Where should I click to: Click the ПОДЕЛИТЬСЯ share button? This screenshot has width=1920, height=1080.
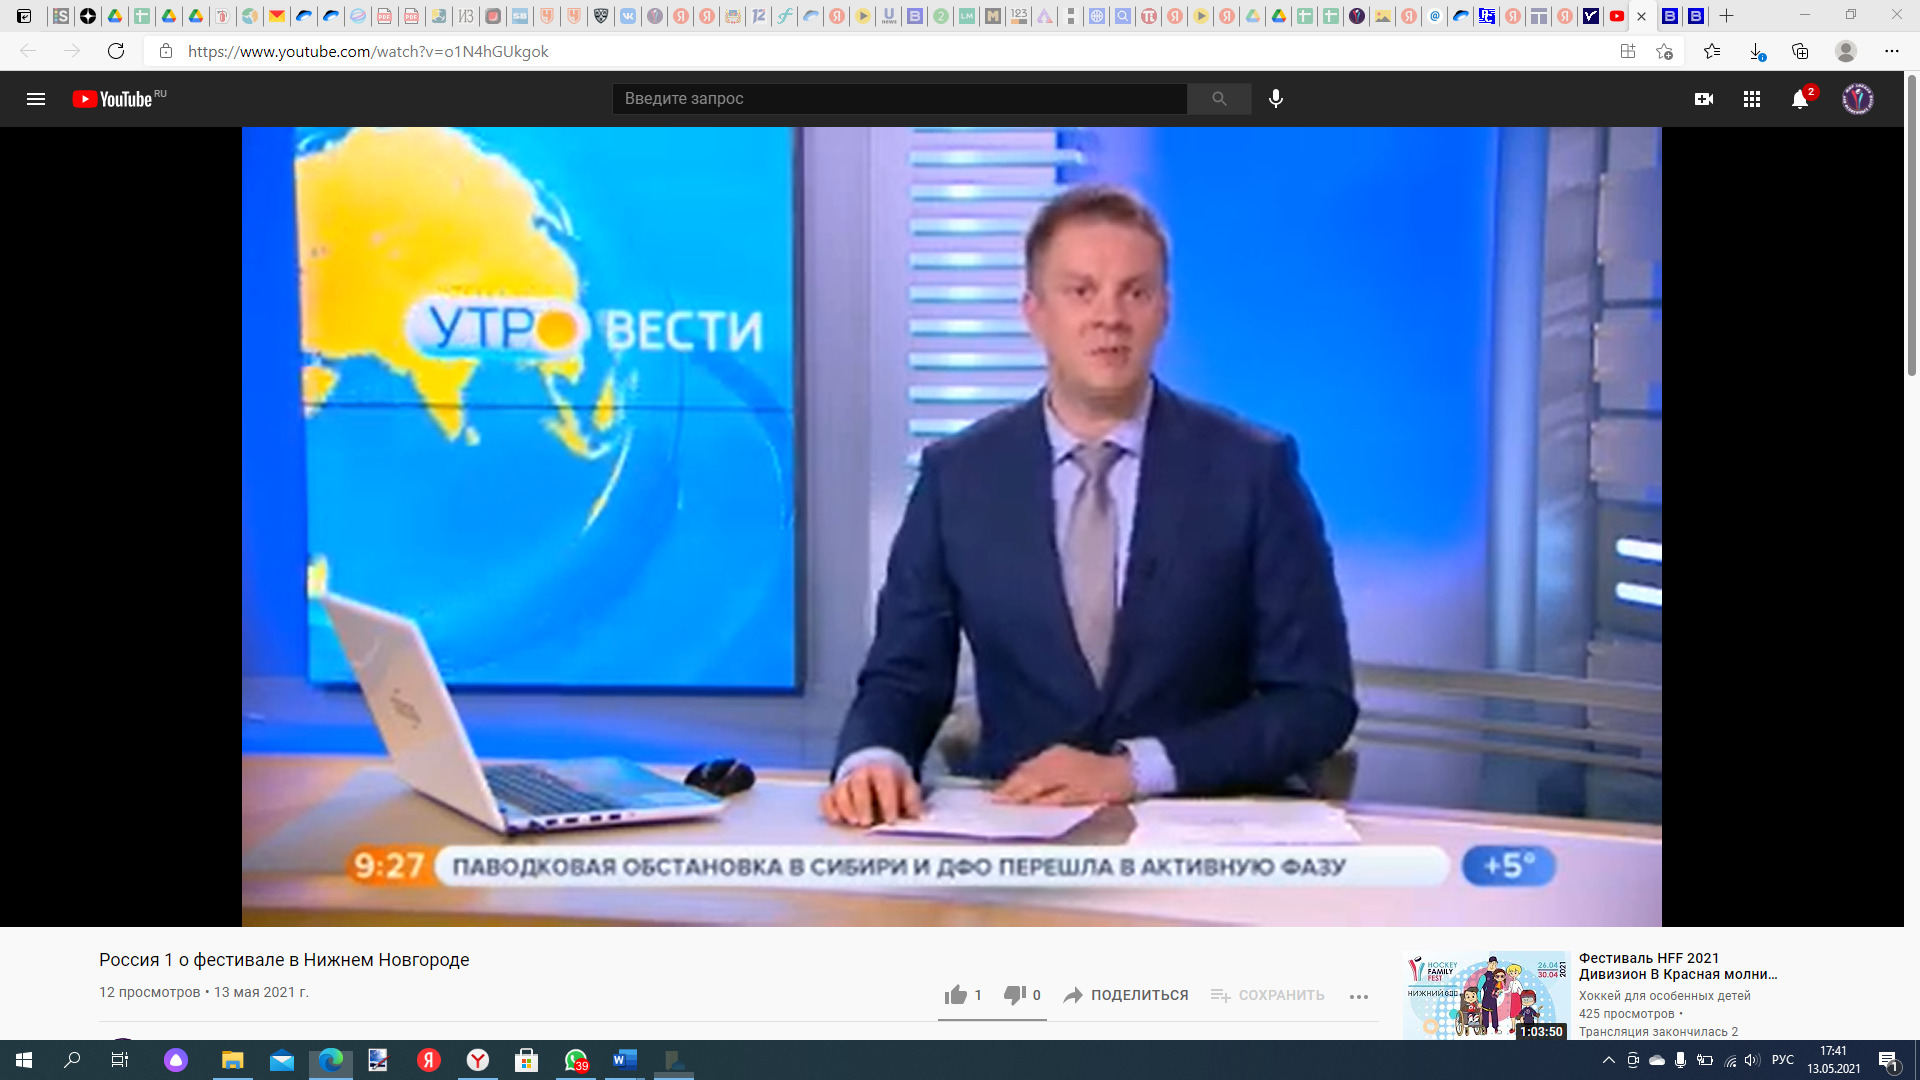[1126, 995]
